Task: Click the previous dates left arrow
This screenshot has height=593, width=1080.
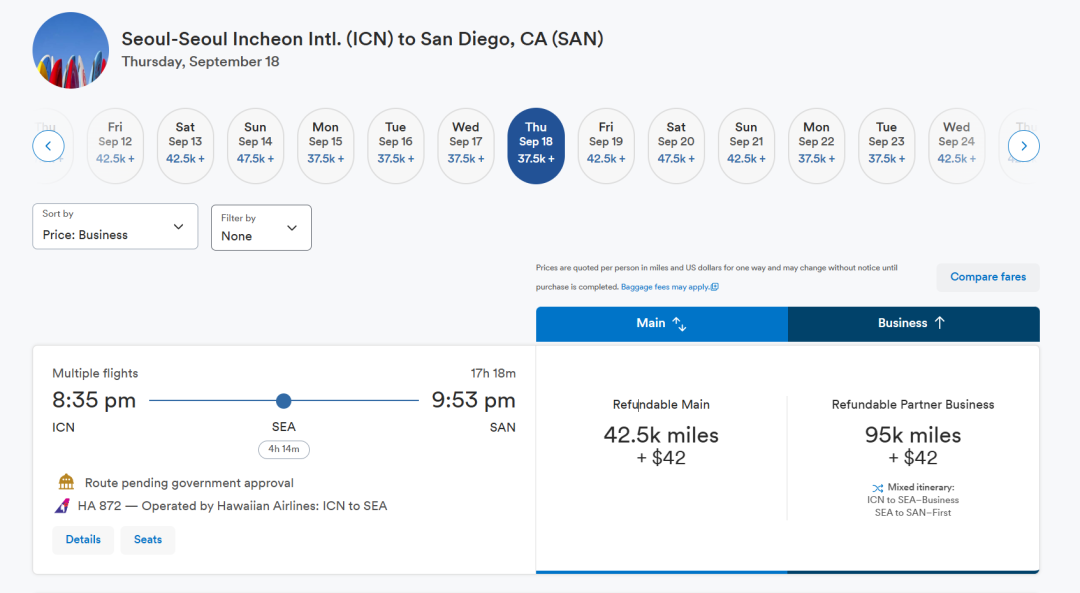Action: (x=48, y=146)
